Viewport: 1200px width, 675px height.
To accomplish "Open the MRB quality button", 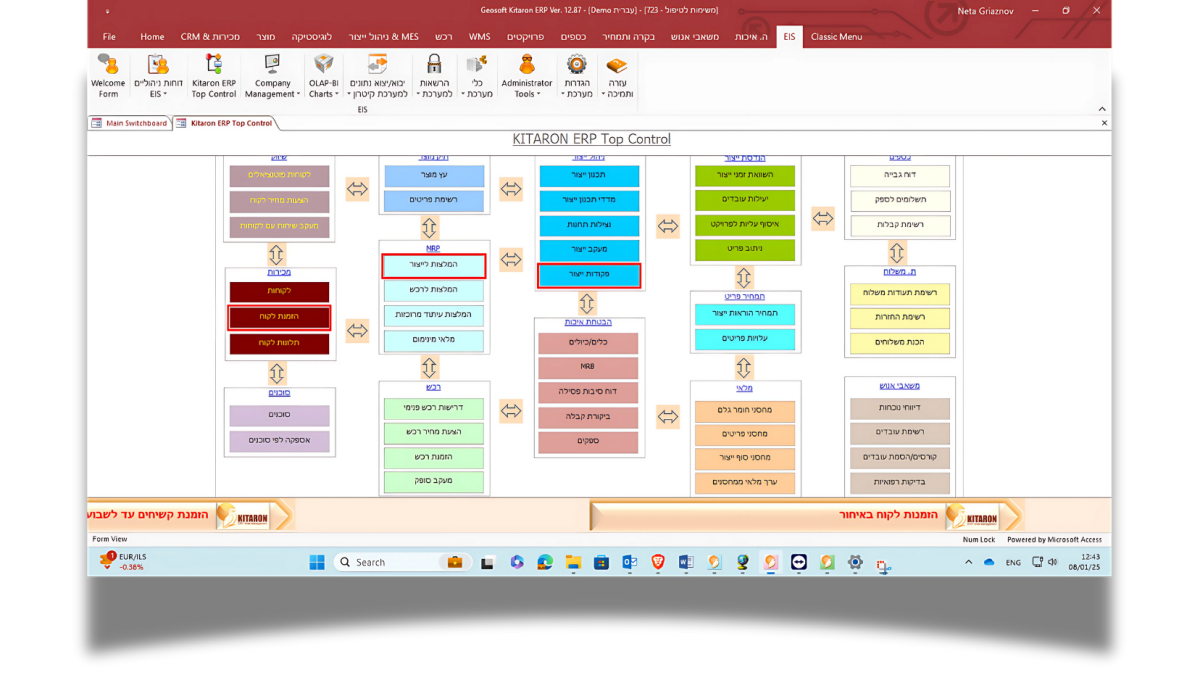I will [x=588, y=367].
